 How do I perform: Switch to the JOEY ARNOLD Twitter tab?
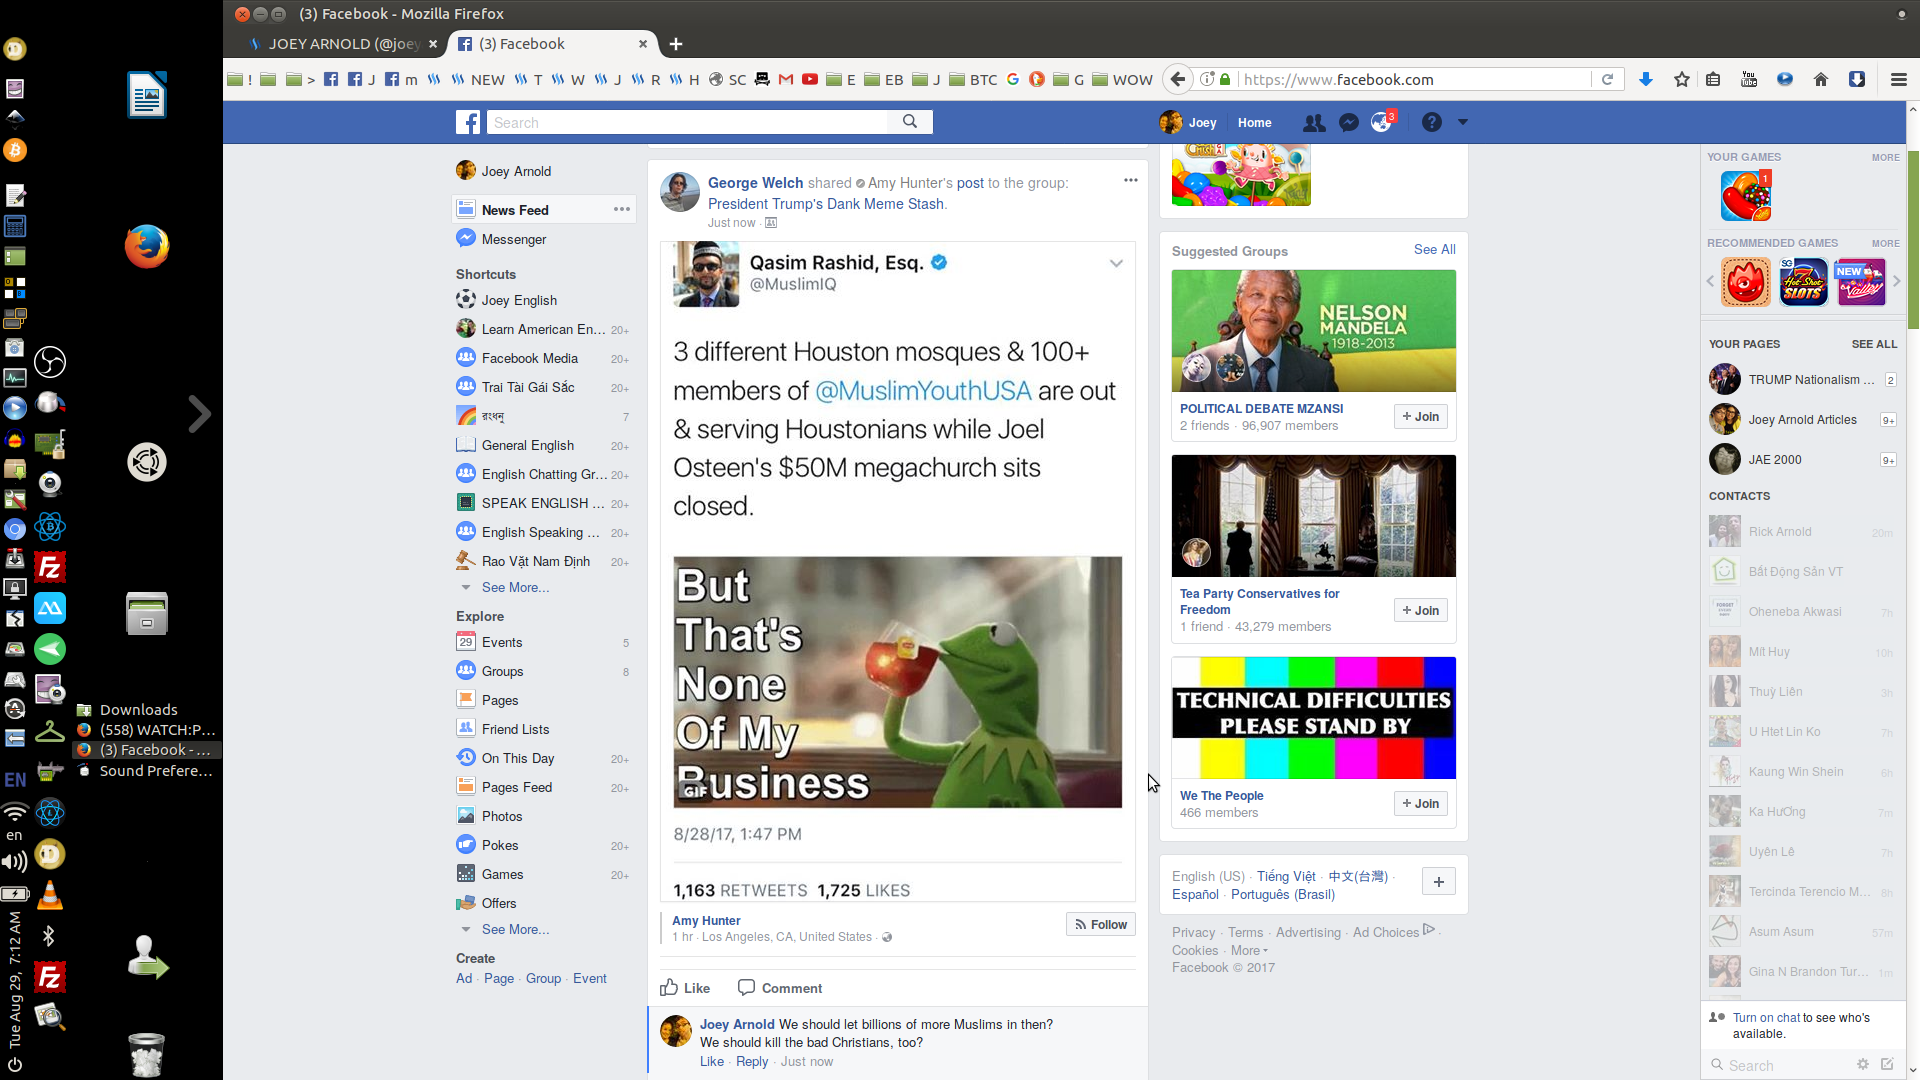[x=343, y=44]
